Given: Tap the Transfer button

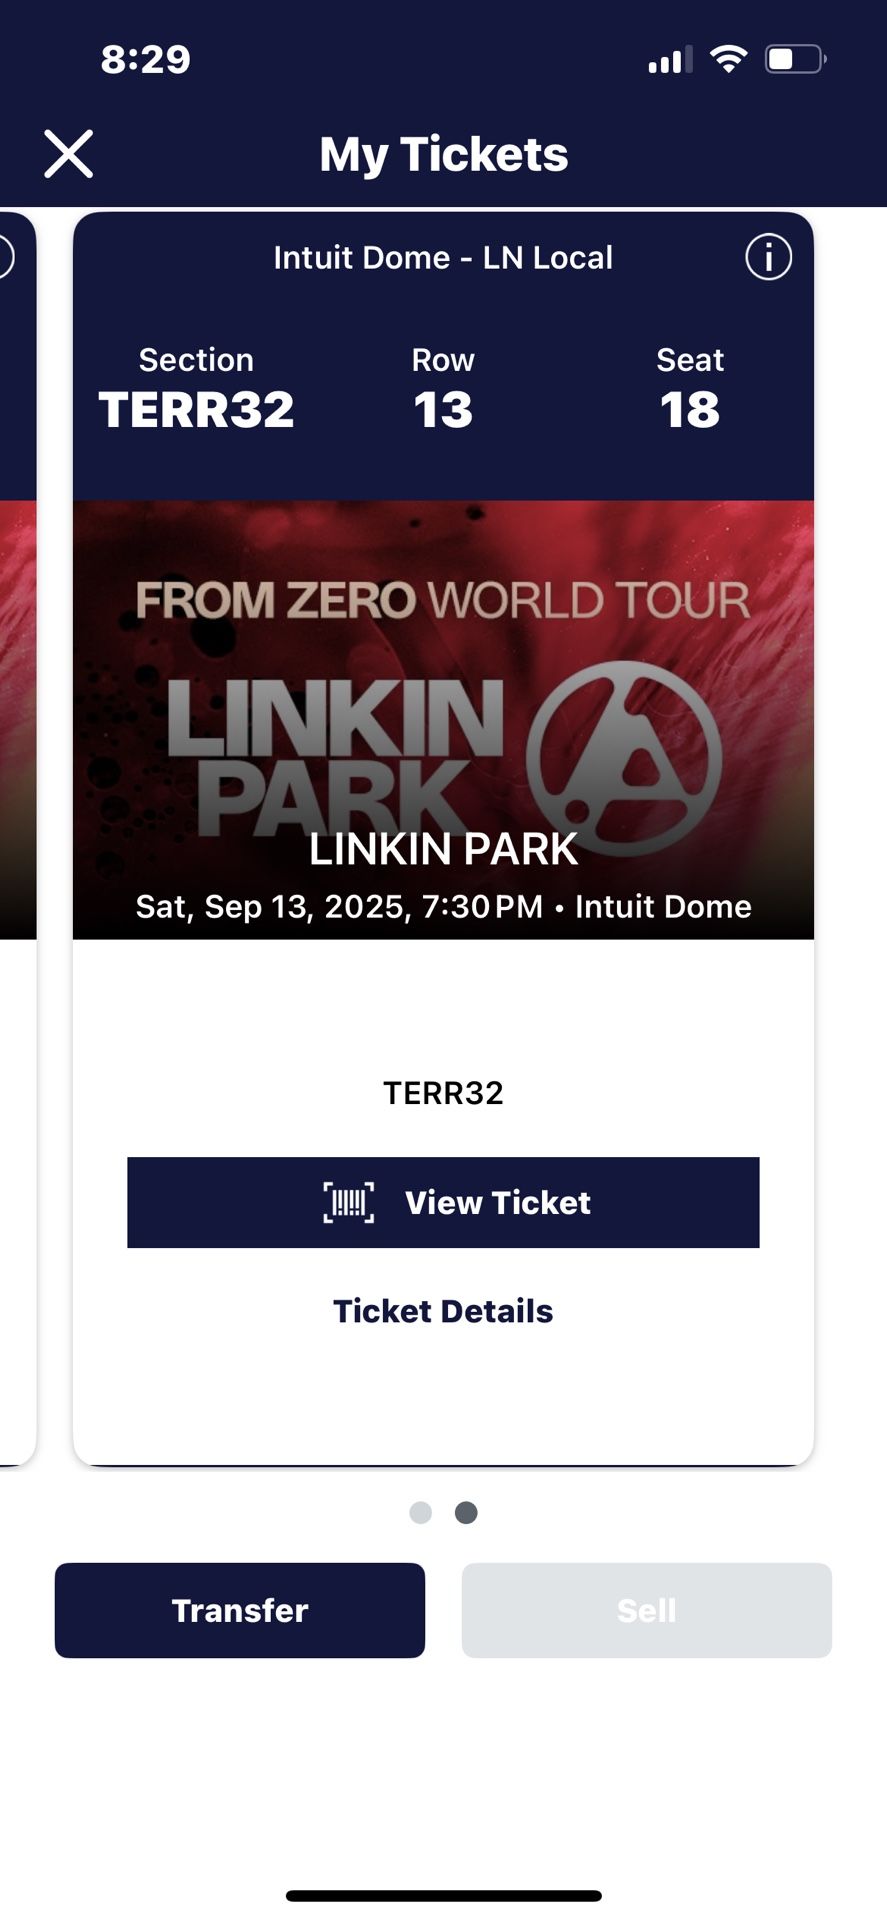Looking at the screenshot, I should coord(239,1609).
